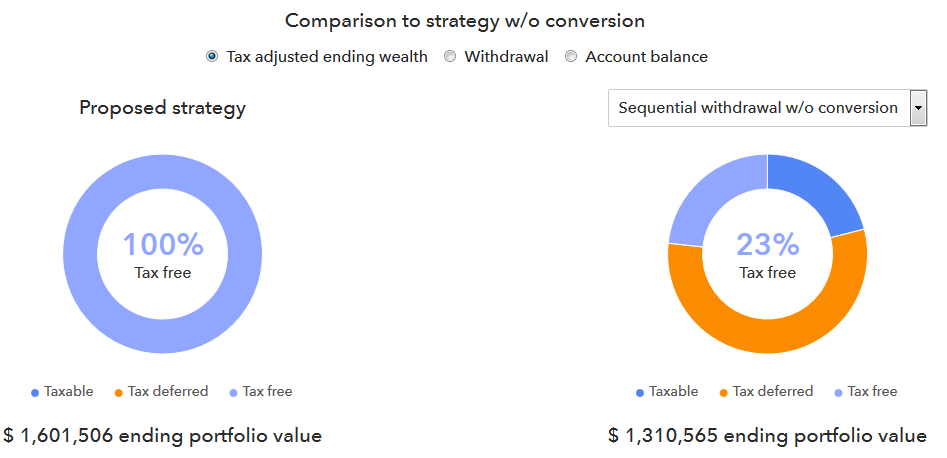This screenshot has height=458, width=947.
Task: Click the dropdown arrow for strategy comparison
Action: point(917,108)
